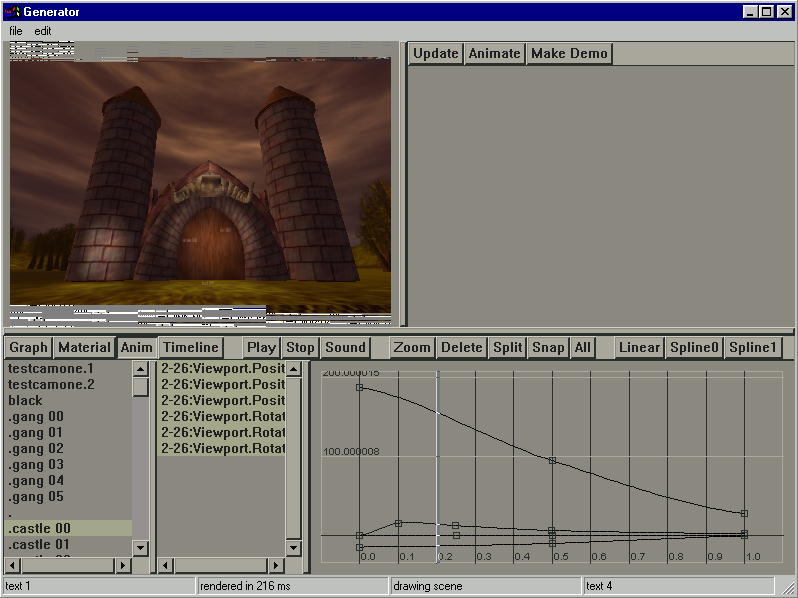798x598 pixels.
Task: Switch to the Graph tab
Action: [x=29, y=348]
